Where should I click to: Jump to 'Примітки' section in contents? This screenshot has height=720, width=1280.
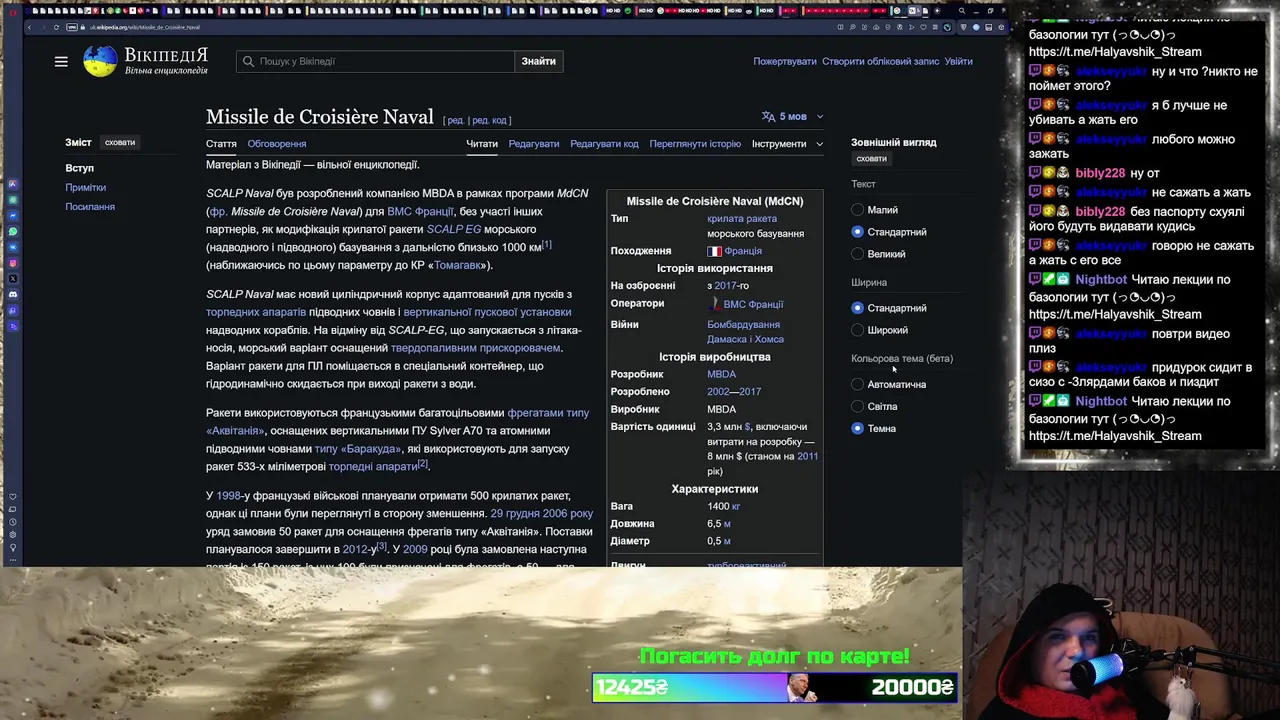85,188
